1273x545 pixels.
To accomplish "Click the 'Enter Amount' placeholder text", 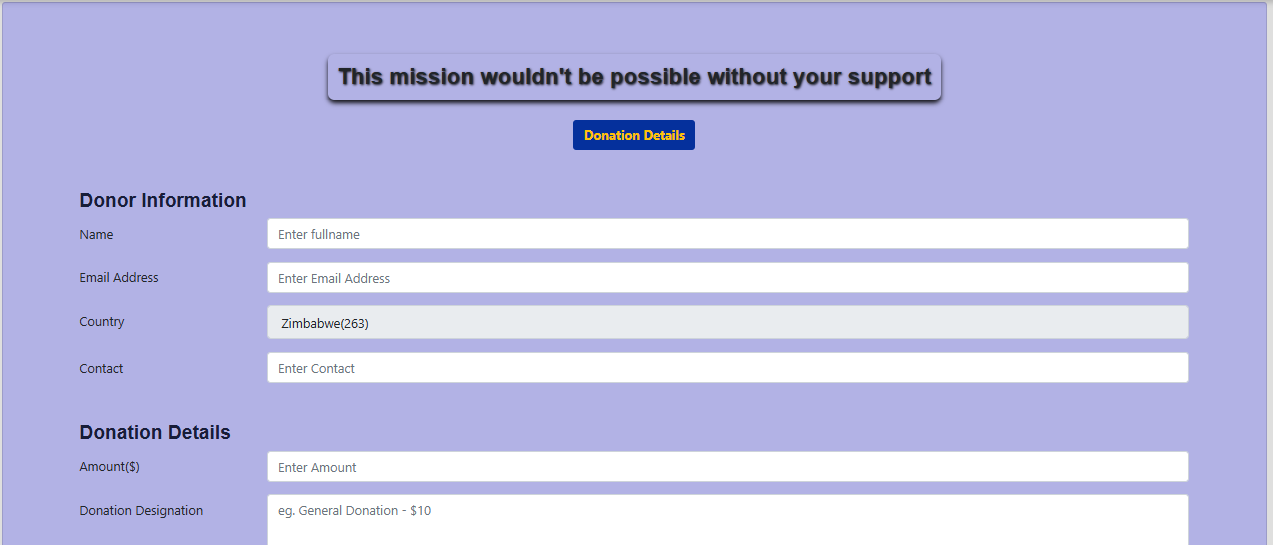I will click(317, 467).
